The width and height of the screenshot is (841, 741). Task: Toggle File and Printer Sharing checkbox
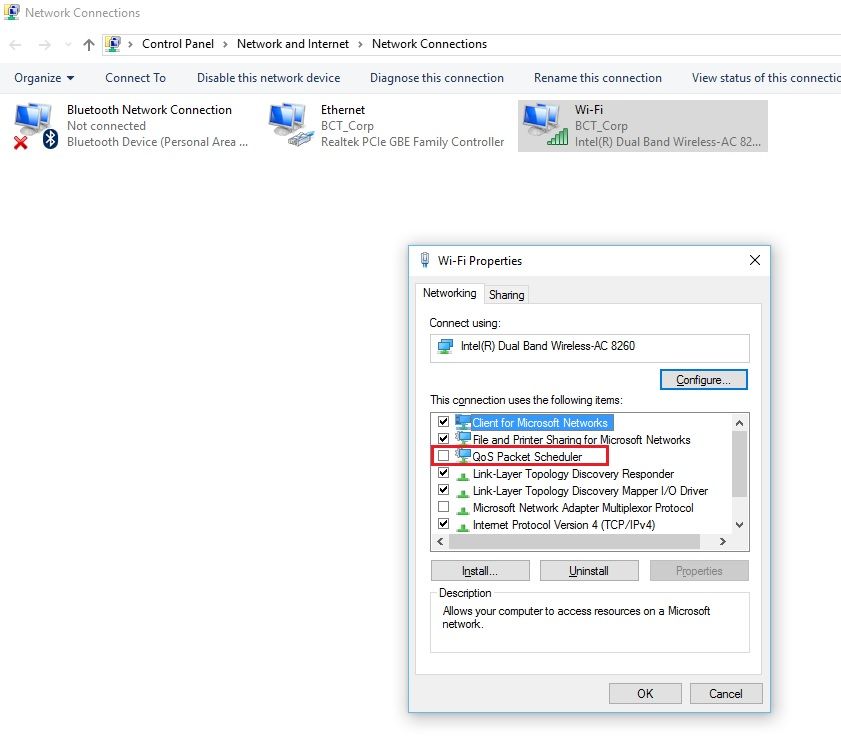click(x=444, y=439)
